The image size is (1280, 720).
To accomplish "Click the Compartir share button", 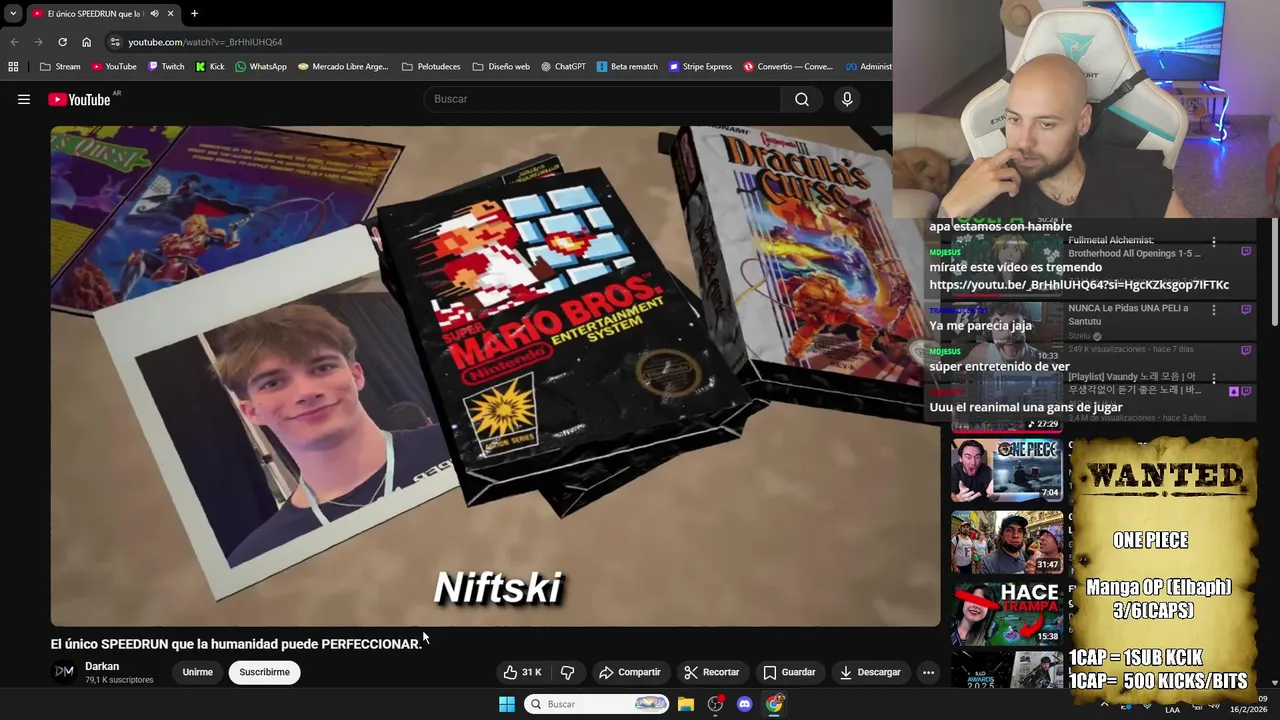I will pos(629,672).
